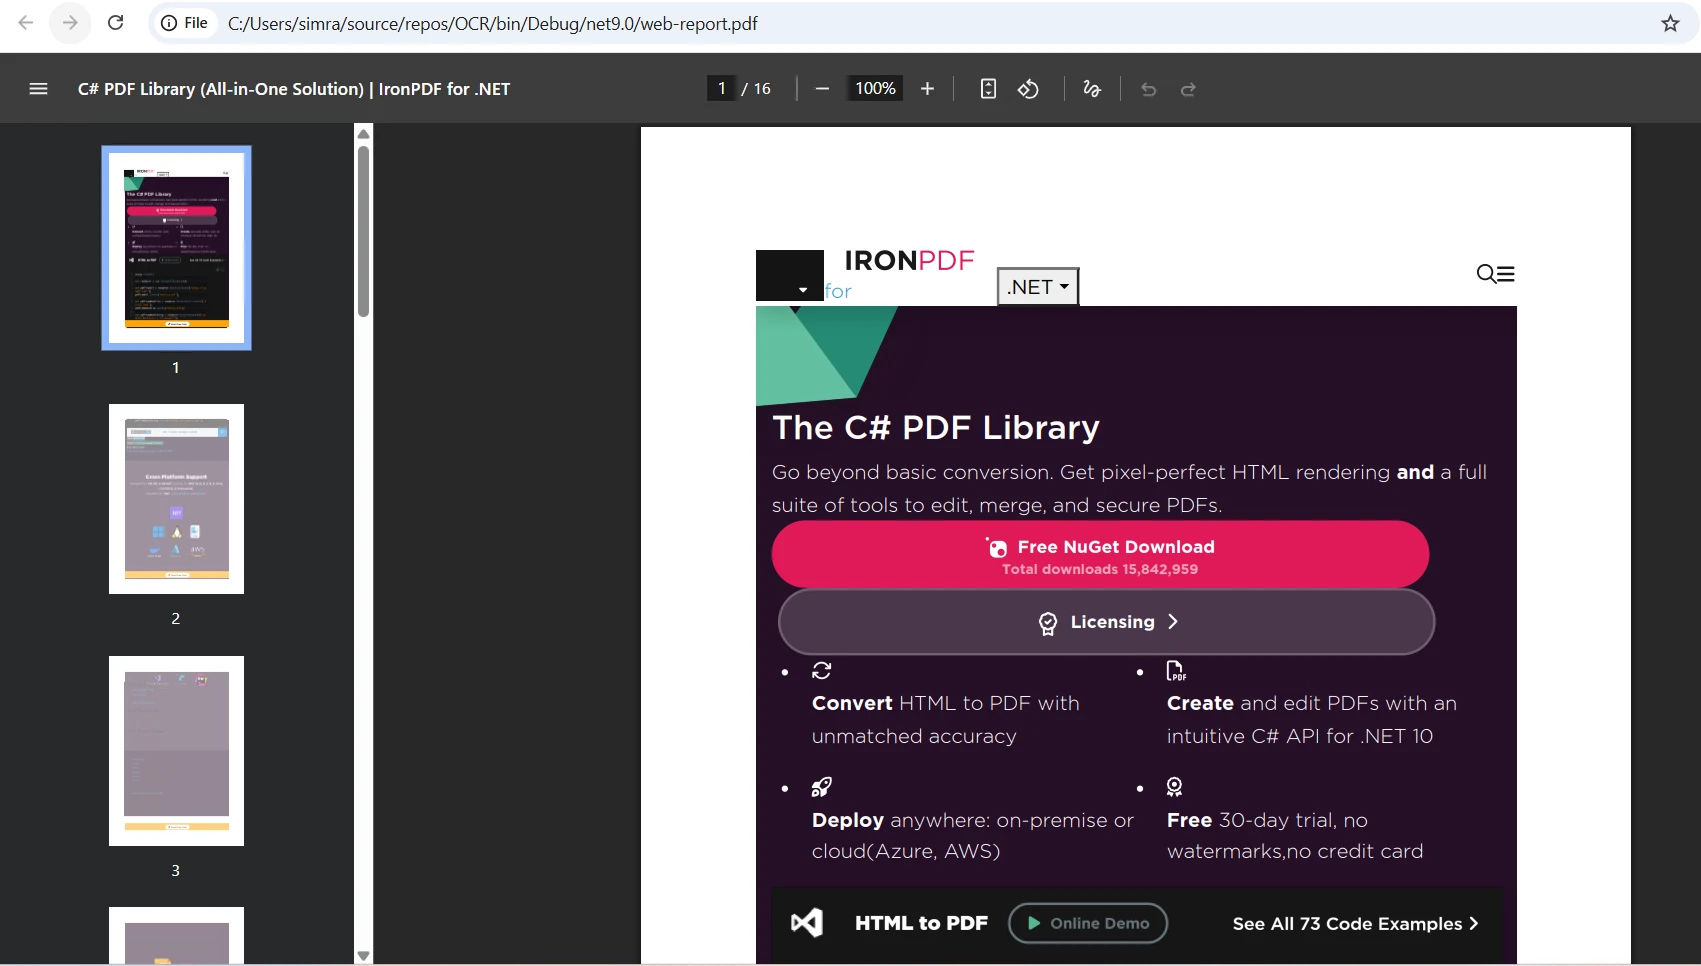Click the page number input field
1701x966 pixels.
[721, 89]
